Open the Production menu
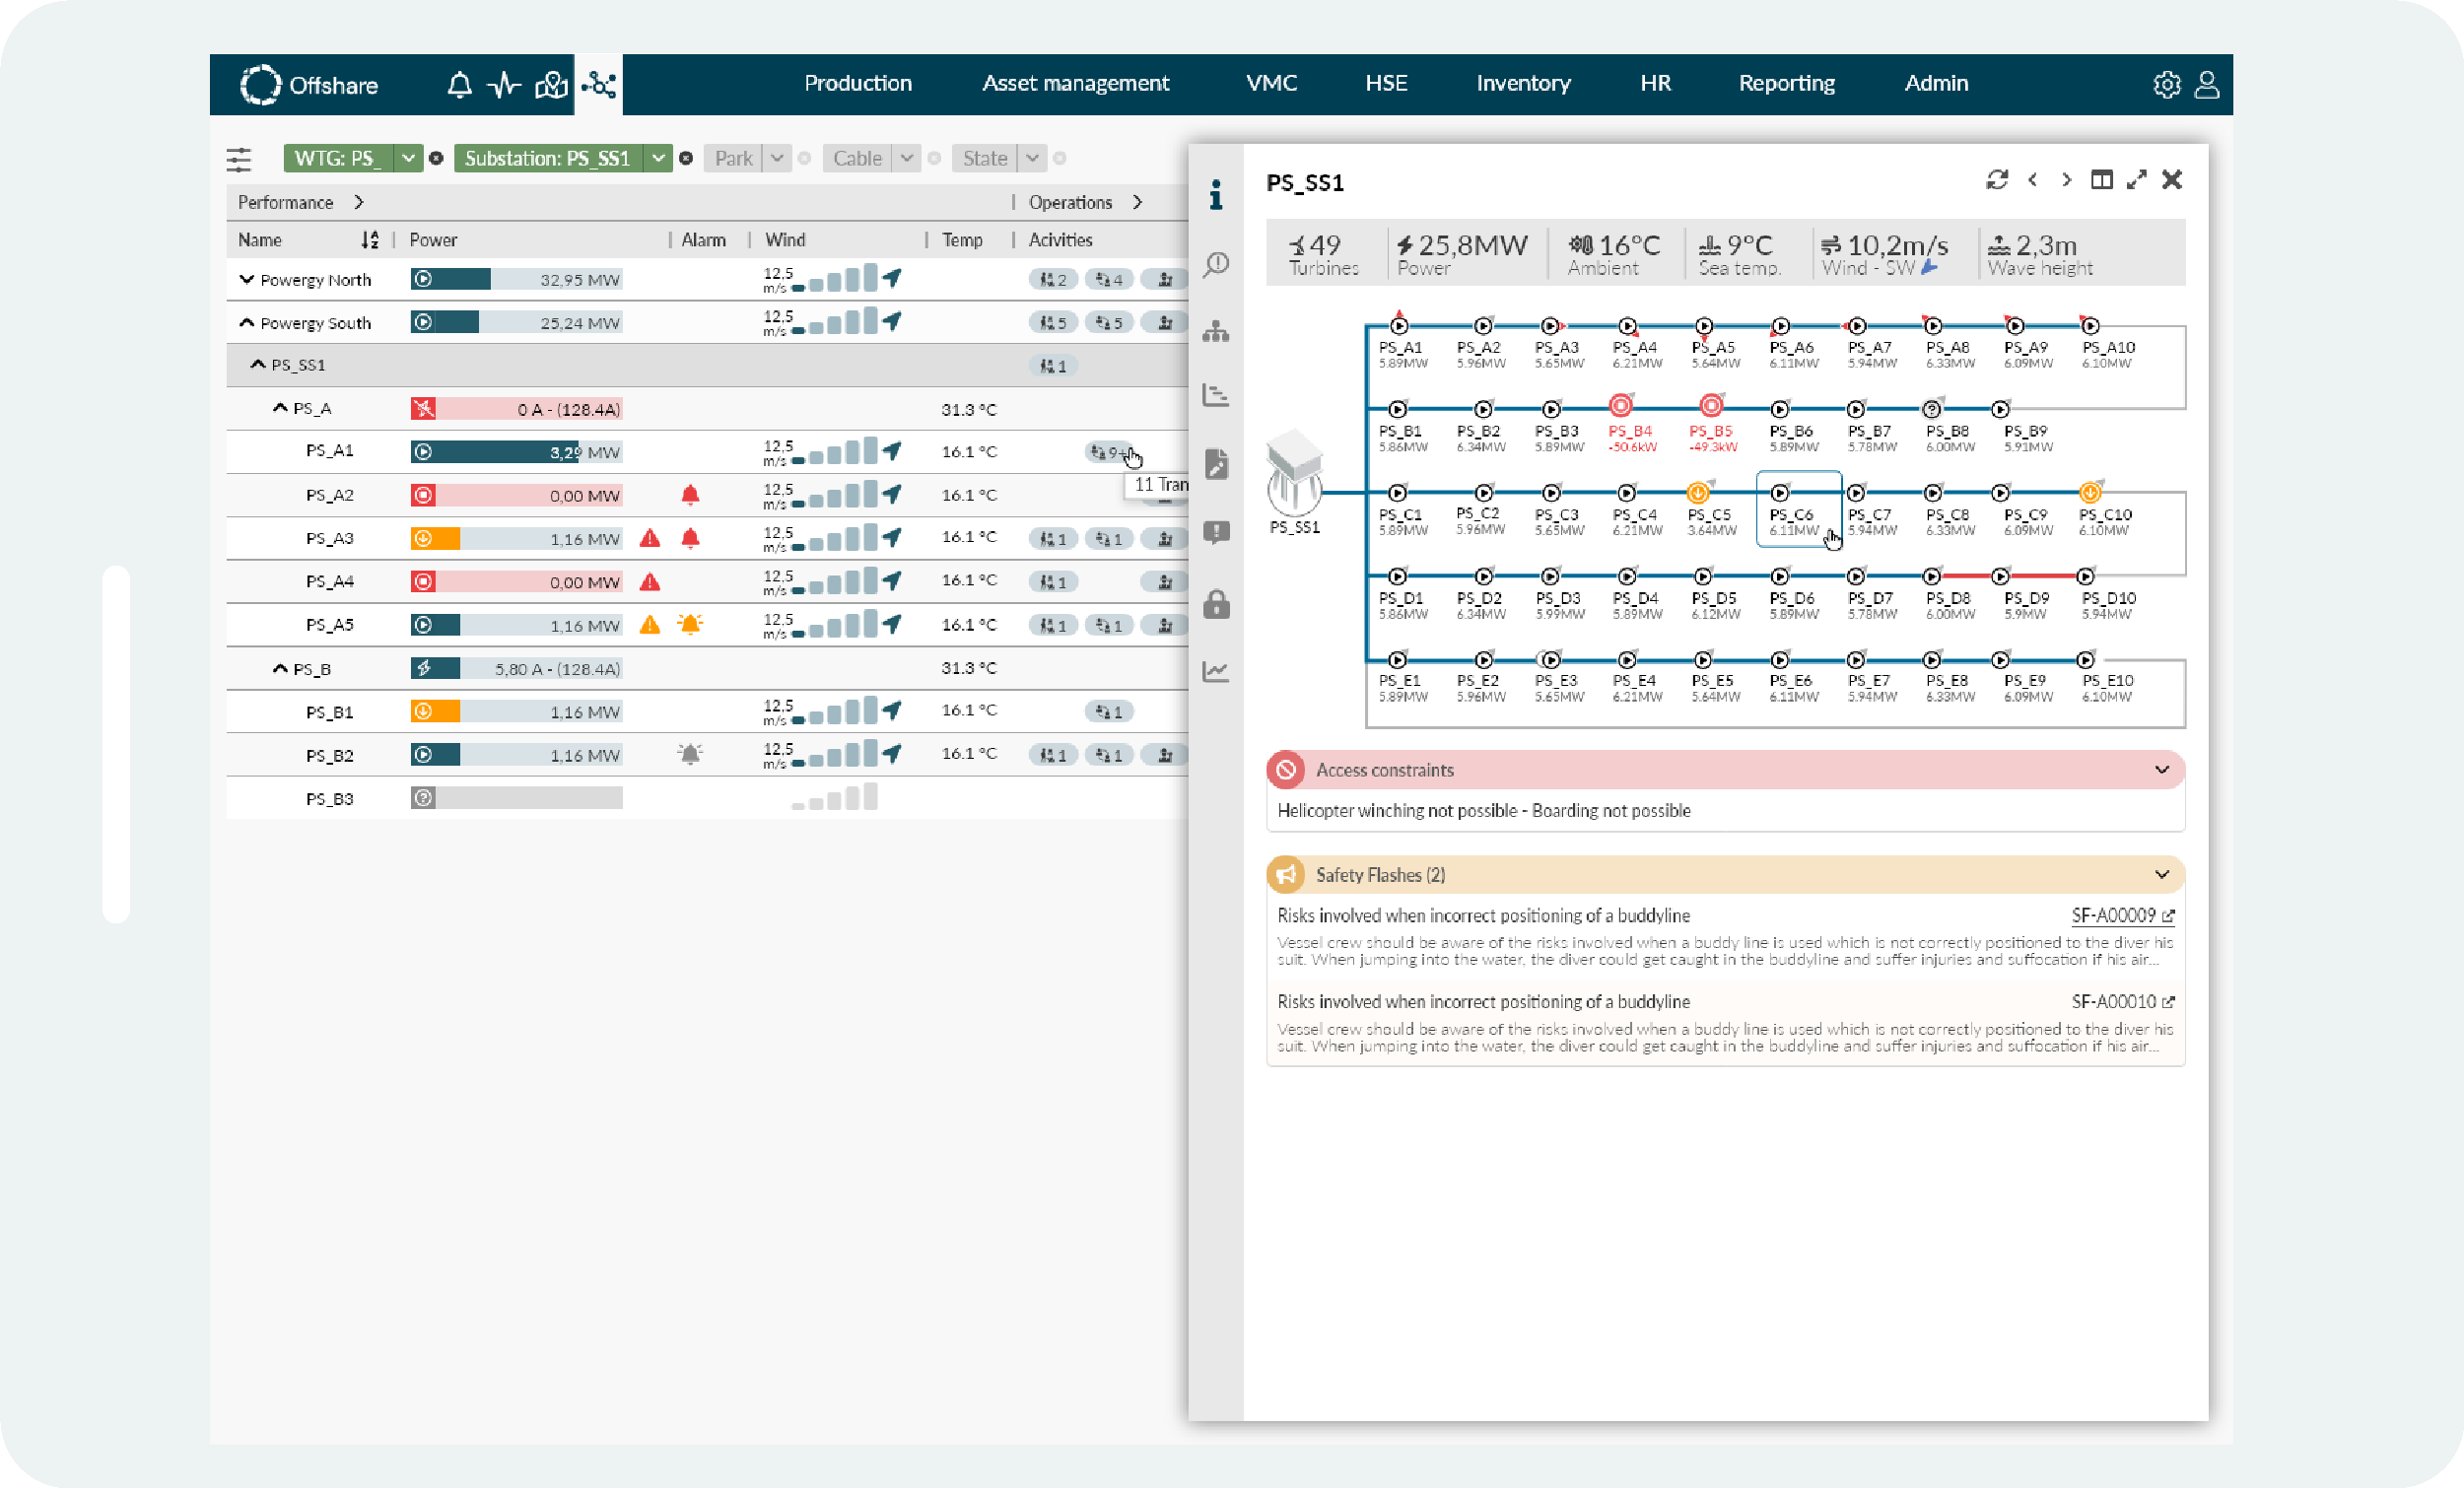 coord(858,84)
